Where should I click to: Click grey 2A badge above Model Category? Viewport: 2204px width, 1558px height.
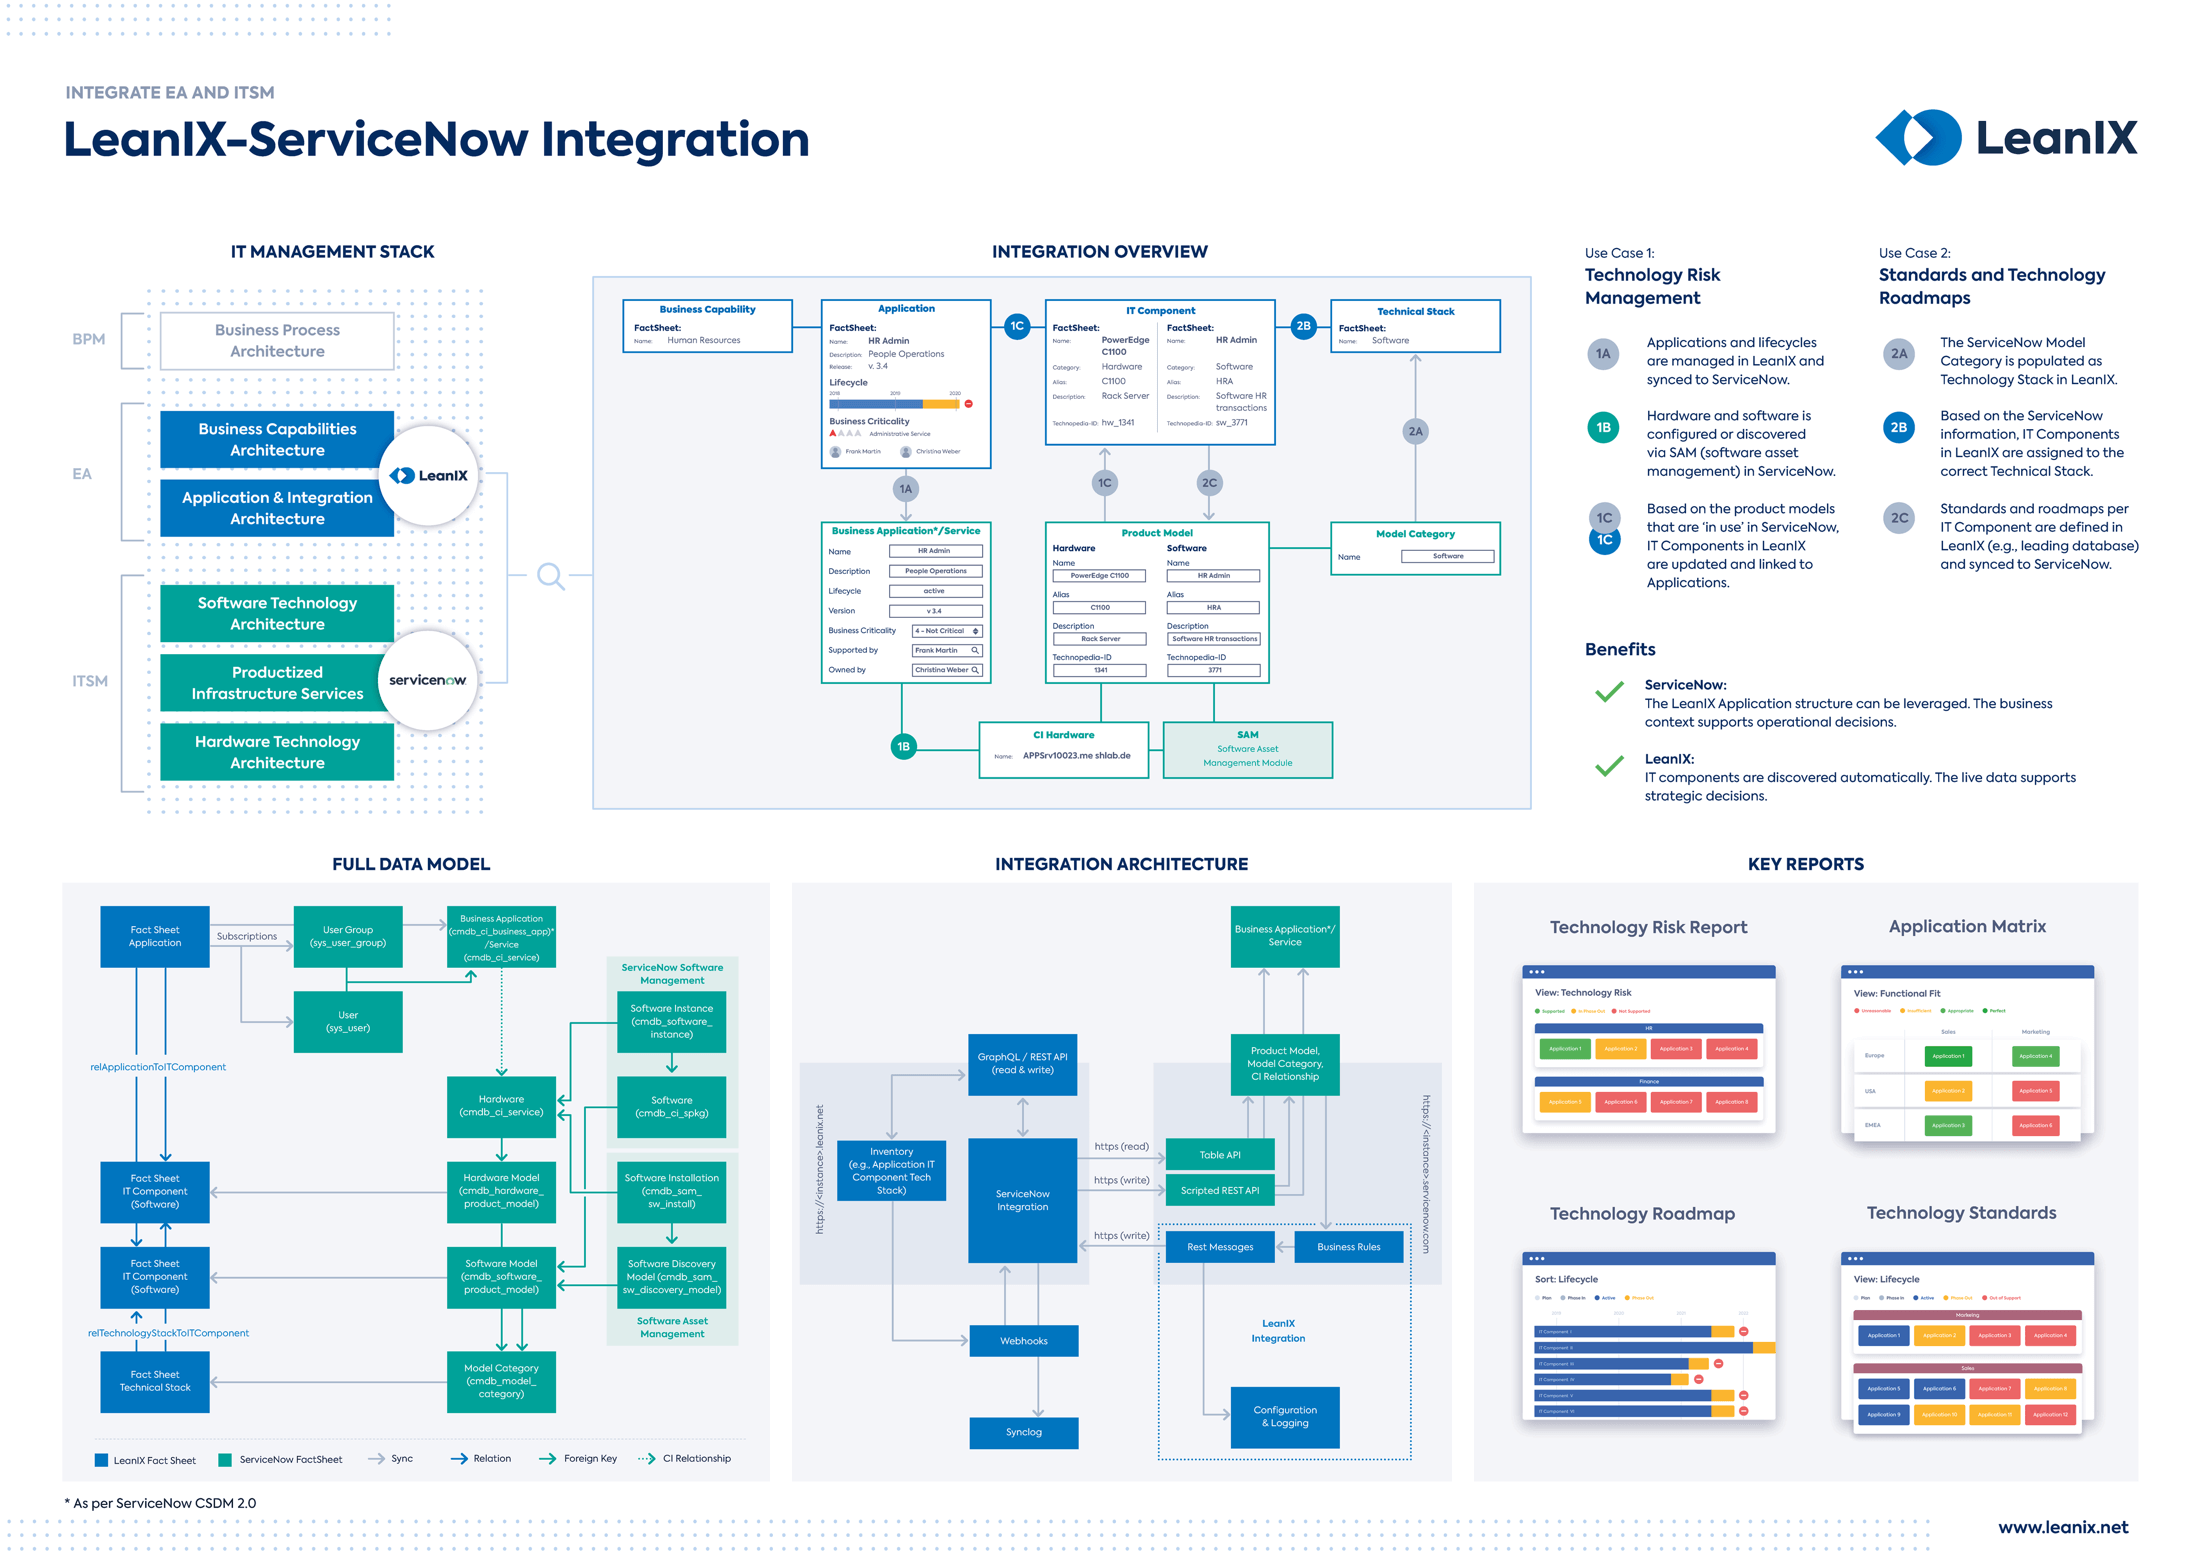coord(1415,432)
